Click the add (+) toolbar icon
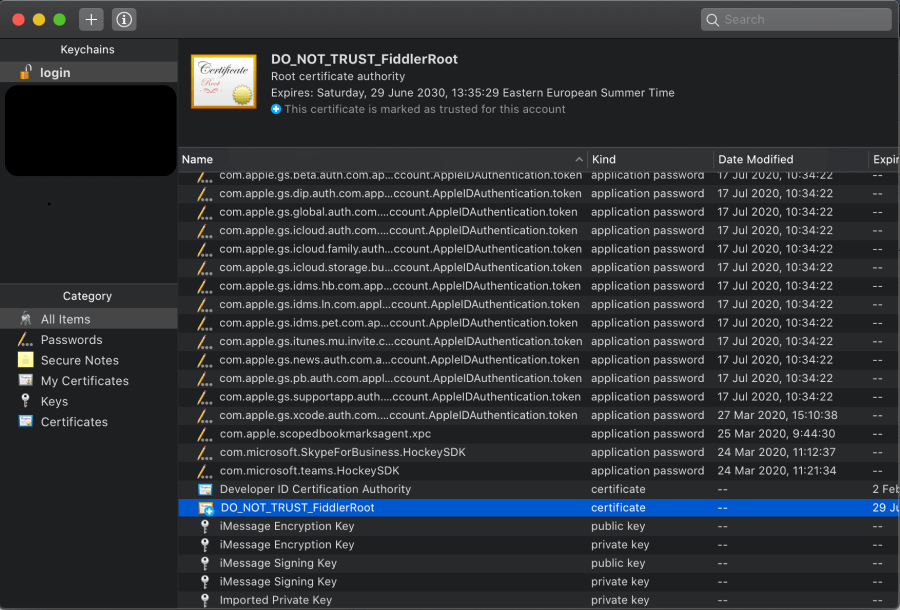Image resolution: width=900 pixels, height=610 pixels. tap(90, 18)
